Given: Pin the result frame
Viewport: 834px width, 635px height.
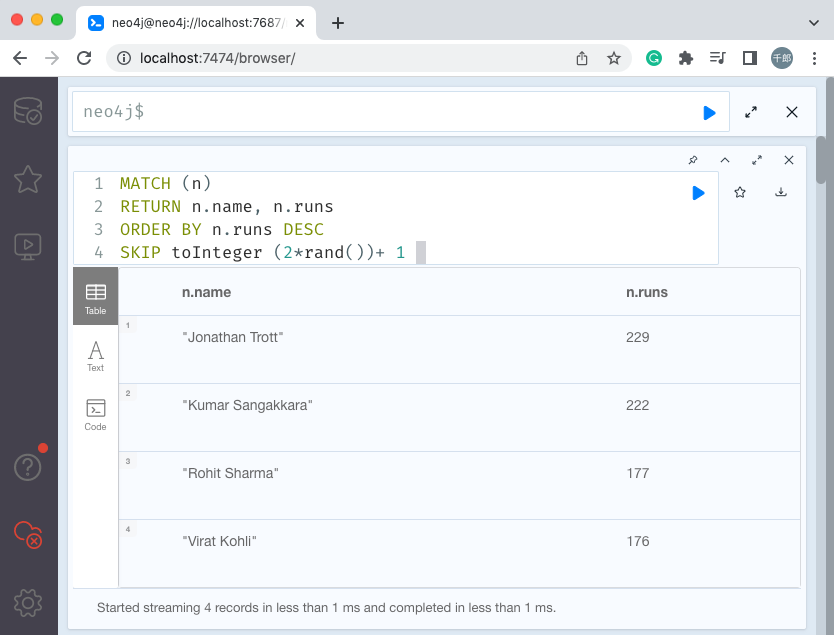Looking at the screenshot, I should coord(693,160).
